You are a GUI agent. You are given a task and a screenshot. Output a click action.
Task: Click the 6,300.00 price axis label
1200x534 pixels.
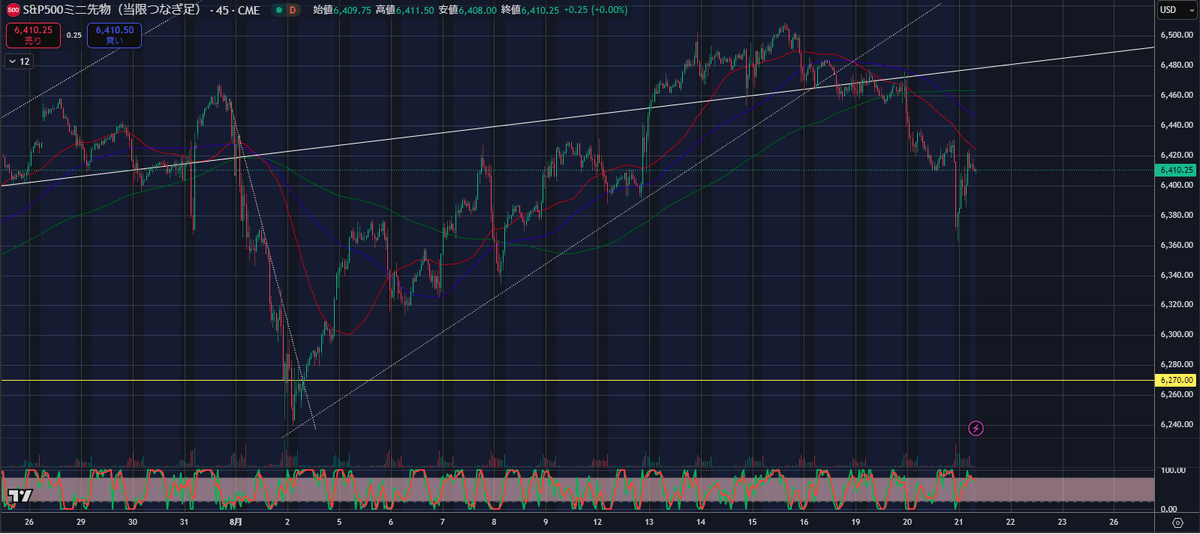[x=1175, y=335]
